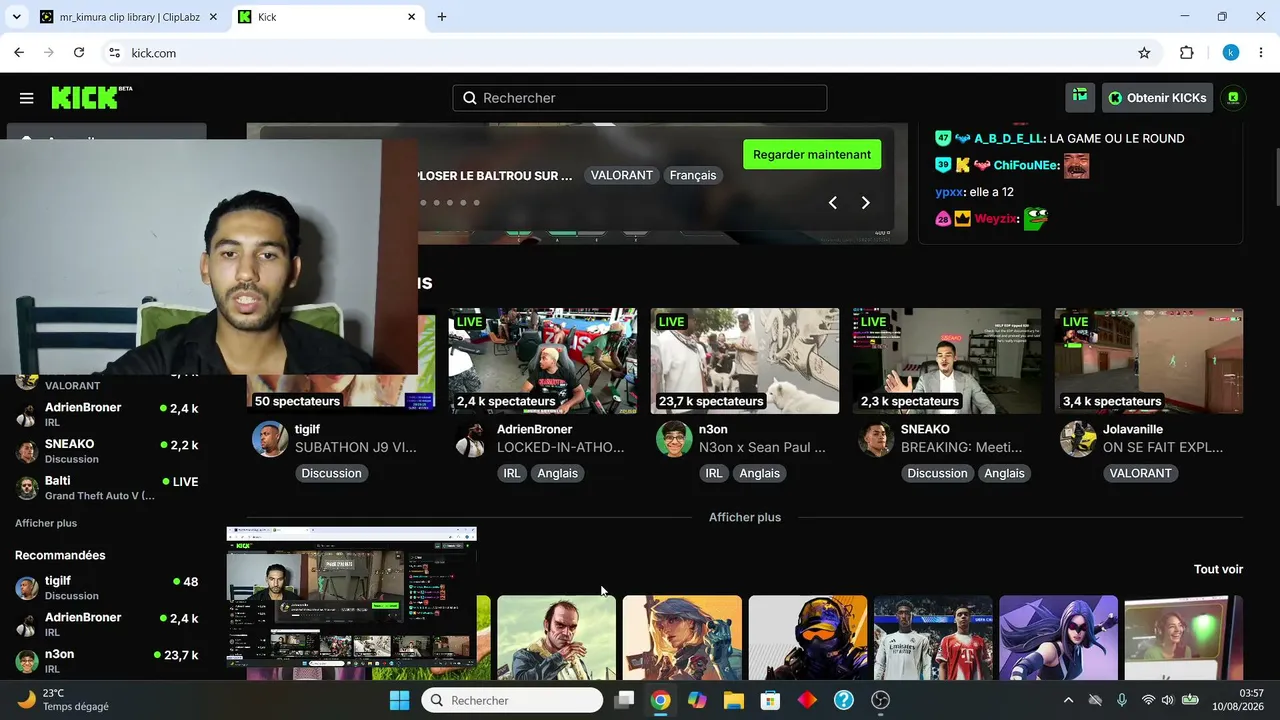Open Jolavanille's avatar in the stream grid
Screen dimensions: 1280x720
(1078, 439)
